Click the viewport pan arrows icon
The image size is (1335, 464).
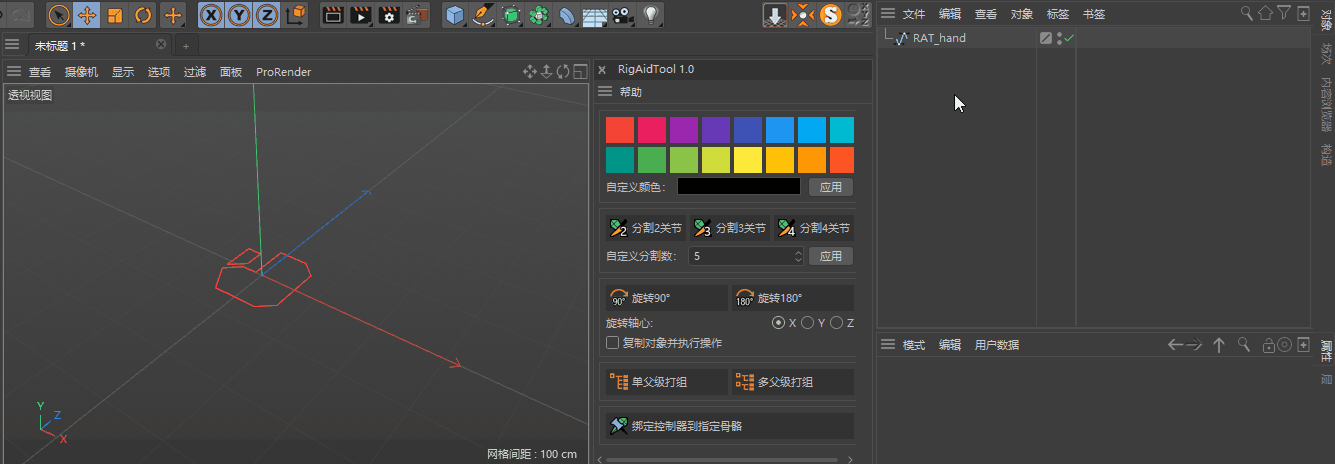[530, 71]
